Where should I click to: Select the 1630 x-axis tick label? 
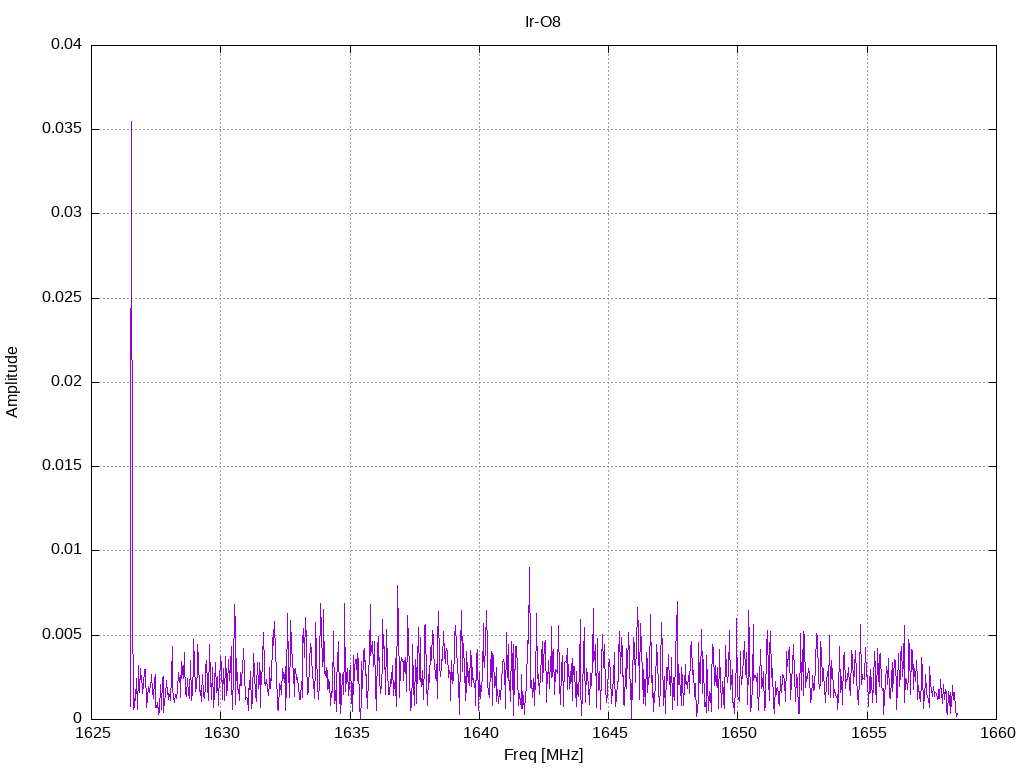221,733
